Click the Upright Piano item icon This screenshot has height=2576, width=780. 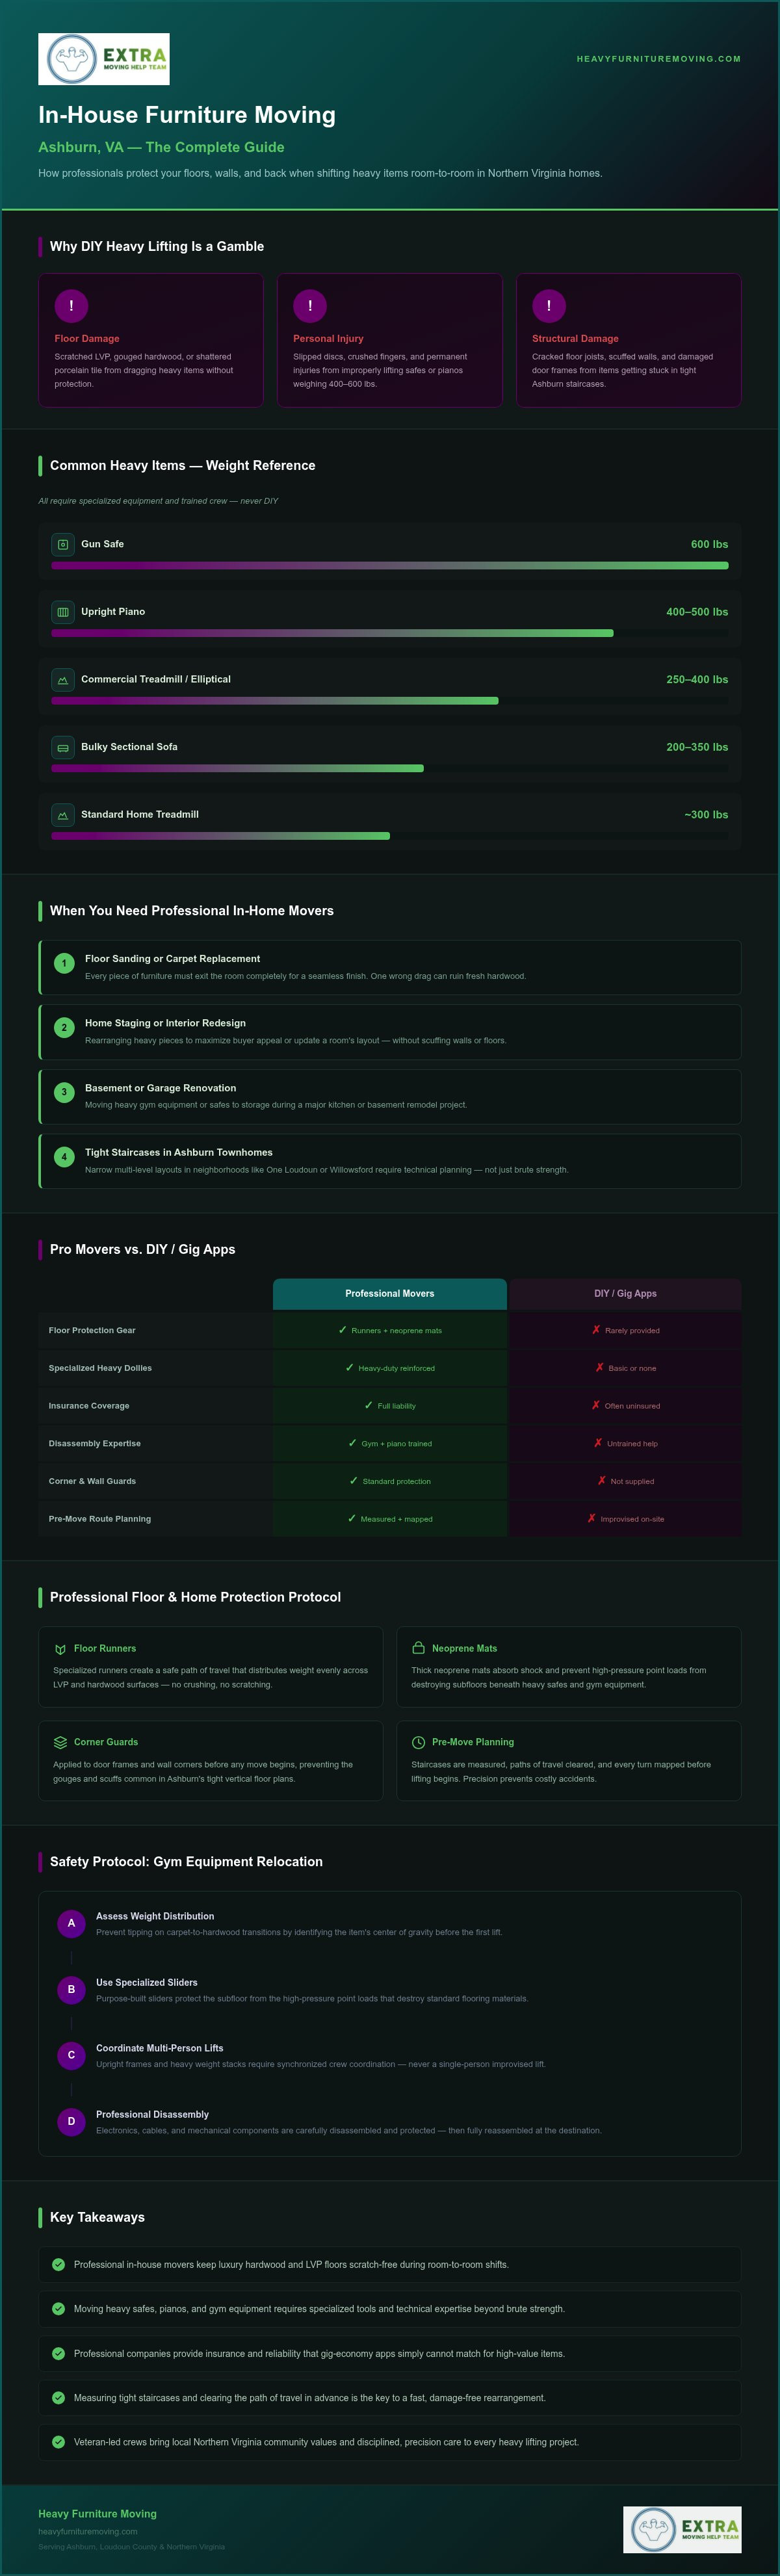pyautogui.click(x=63, y=612)
